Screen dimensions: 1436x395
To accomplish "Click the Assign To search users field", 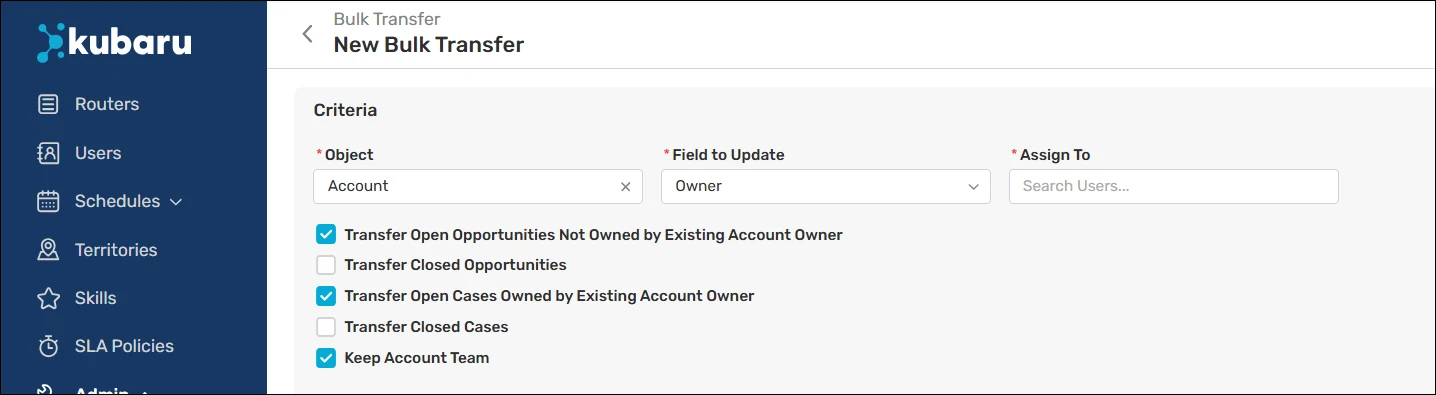I will point(1173,186).
